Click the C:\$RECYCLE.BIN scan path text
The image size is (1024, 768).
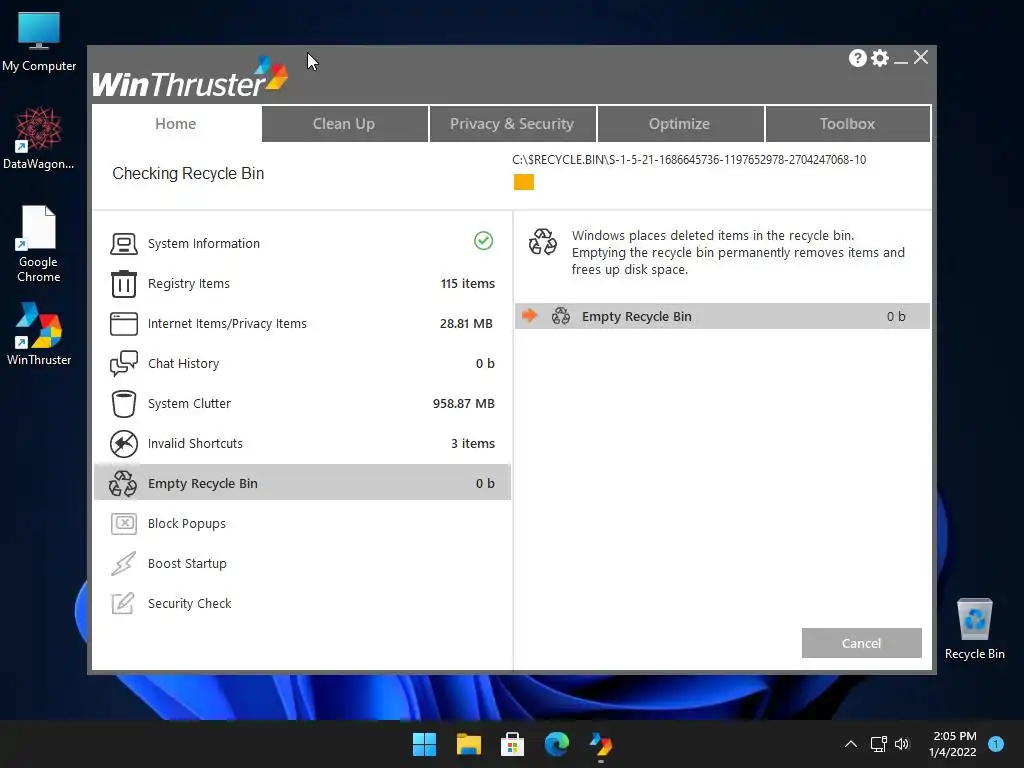click(689, 159)
